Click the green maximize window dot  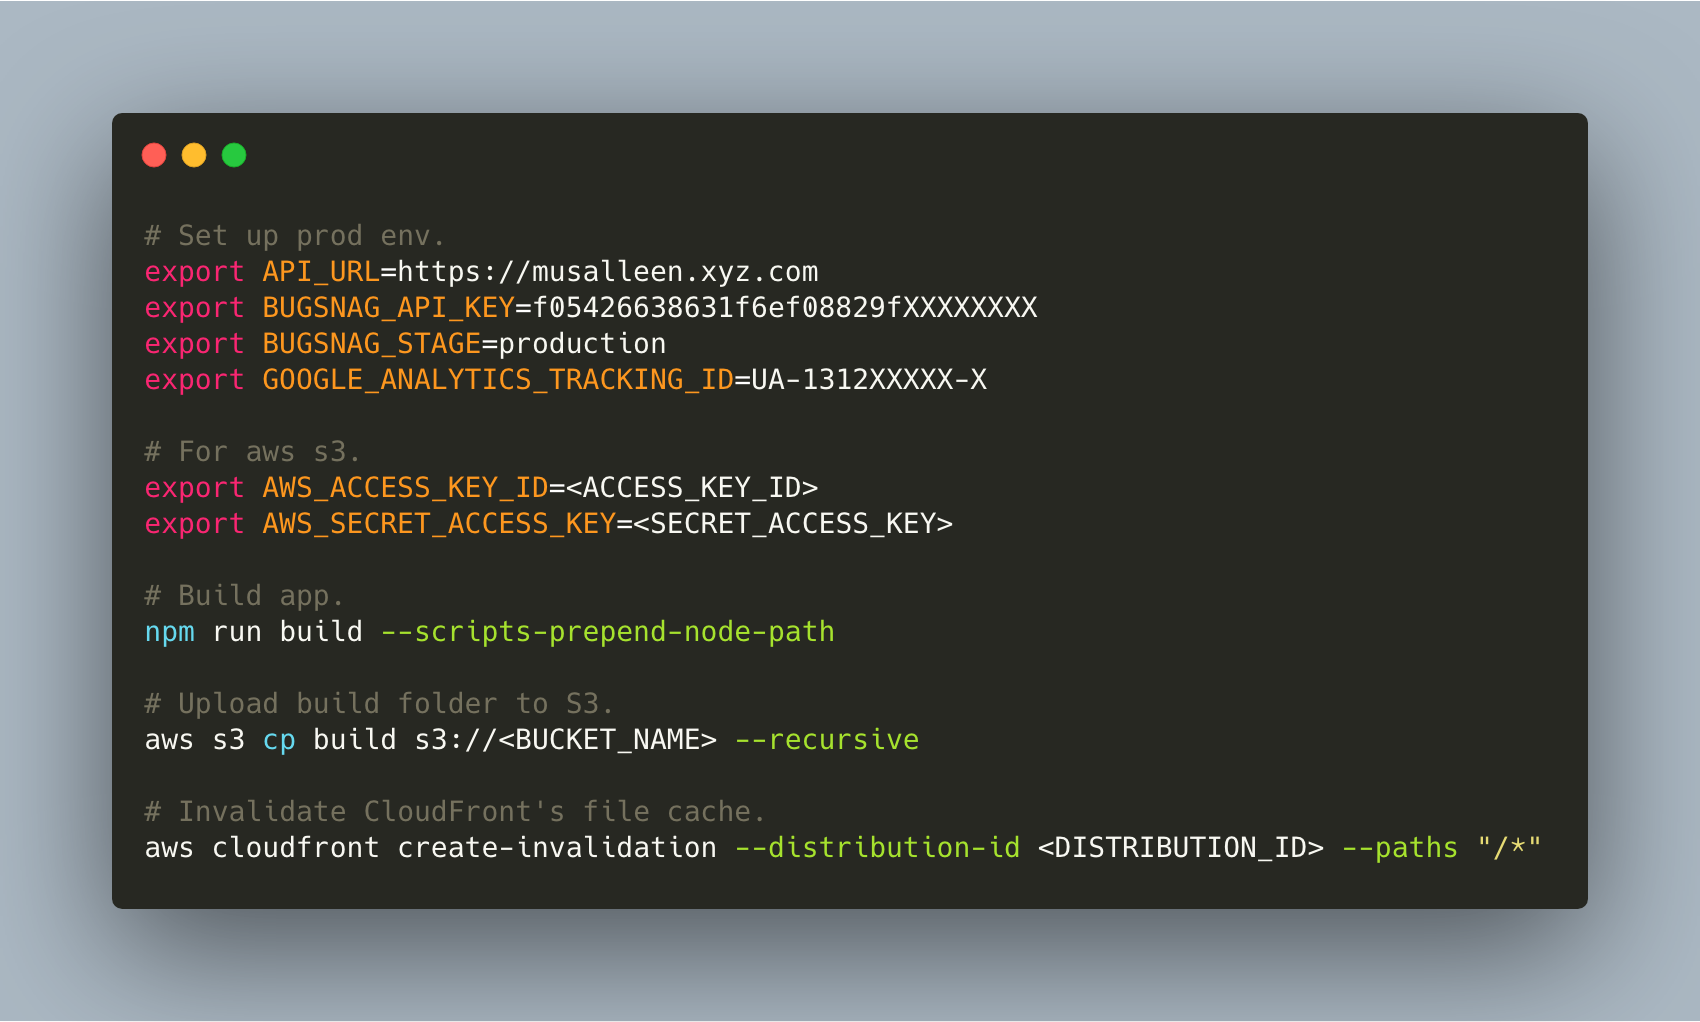(x=234, y=155)
